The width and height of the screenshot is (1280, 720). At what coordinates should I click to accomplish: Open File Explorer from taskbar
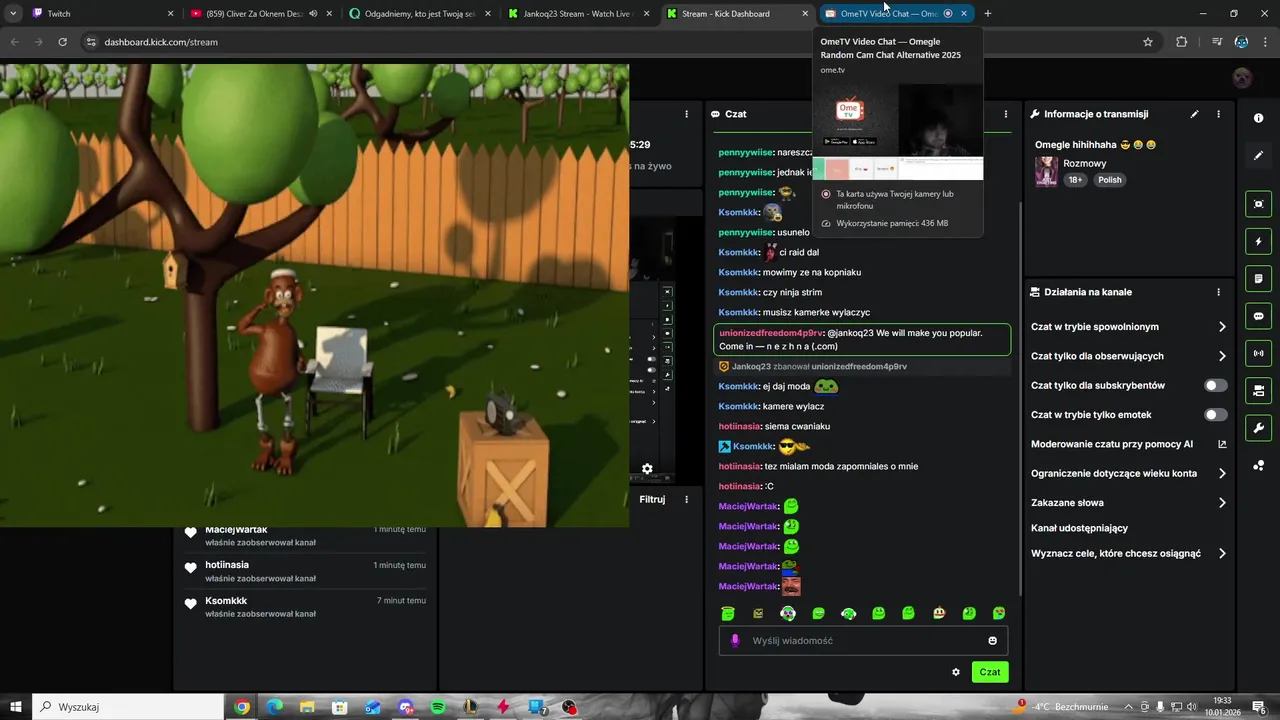(x=307, y=707)
